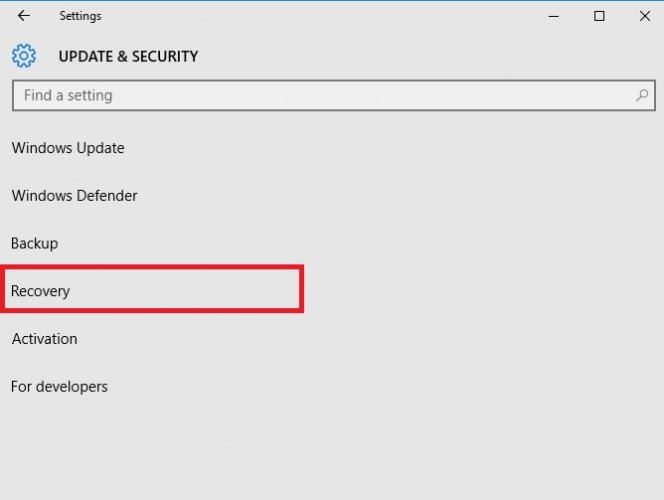Open the For developers section

tap(59, 386)
